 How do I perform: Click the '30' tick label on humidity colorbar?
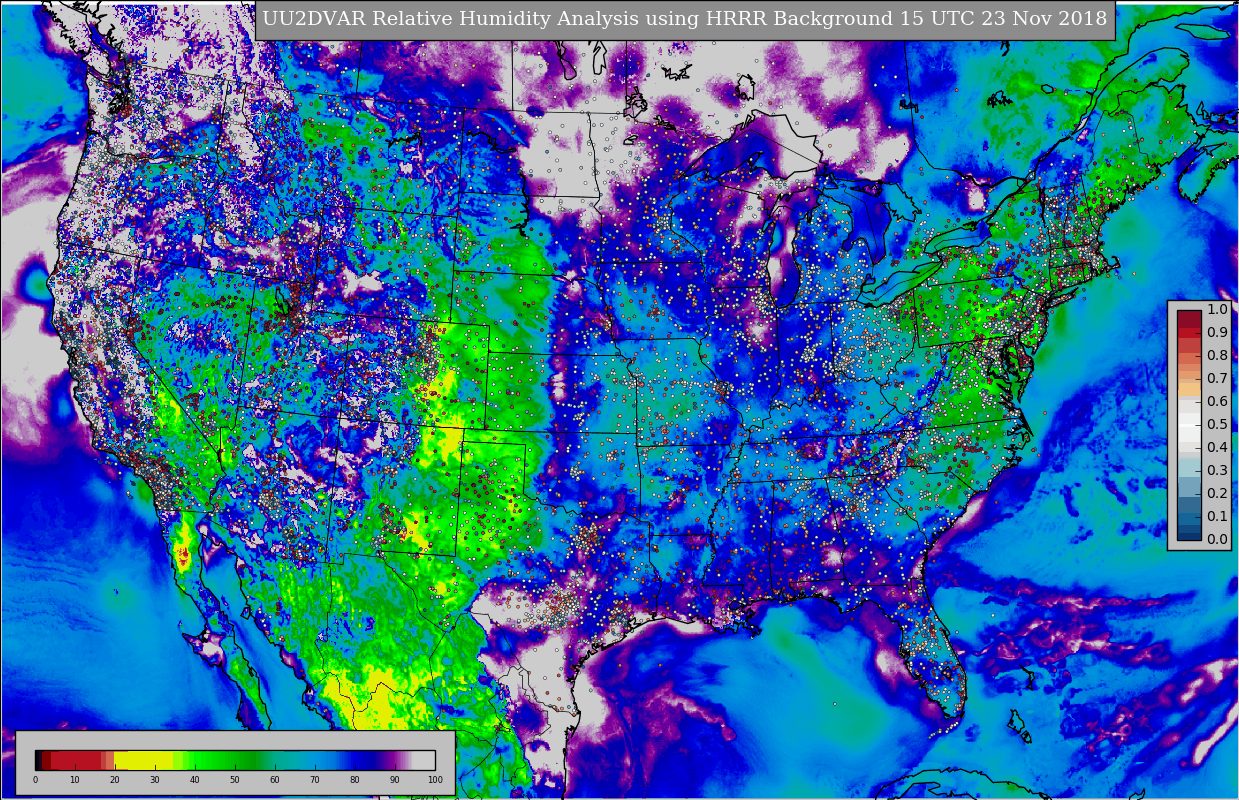point(155,780)
